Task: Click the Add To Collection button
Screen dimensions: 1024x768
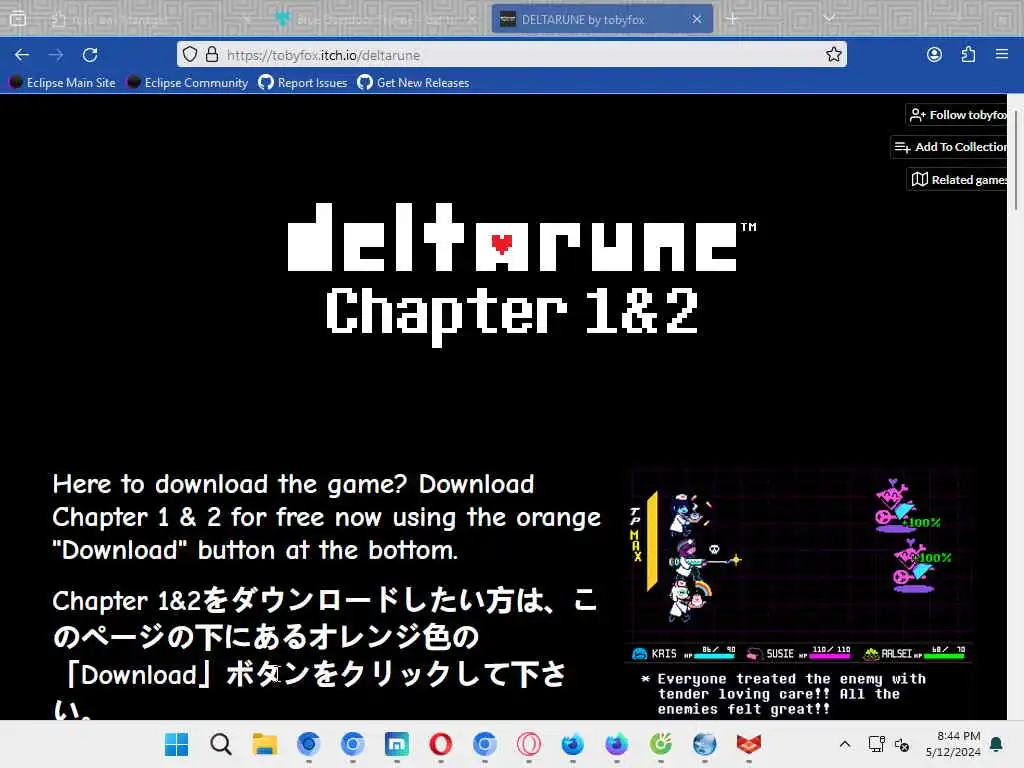Action: [949, 147]
